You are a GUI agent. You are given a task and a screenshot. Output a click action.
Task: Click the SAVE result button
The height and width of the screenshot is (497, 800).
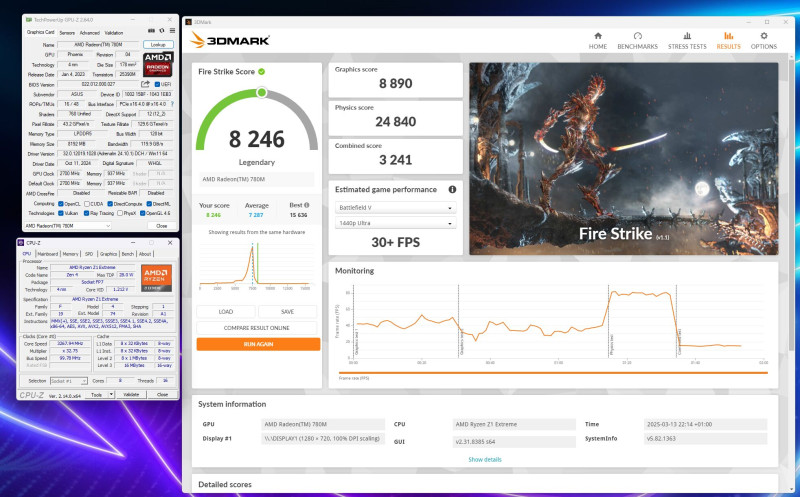pos(287,312)
